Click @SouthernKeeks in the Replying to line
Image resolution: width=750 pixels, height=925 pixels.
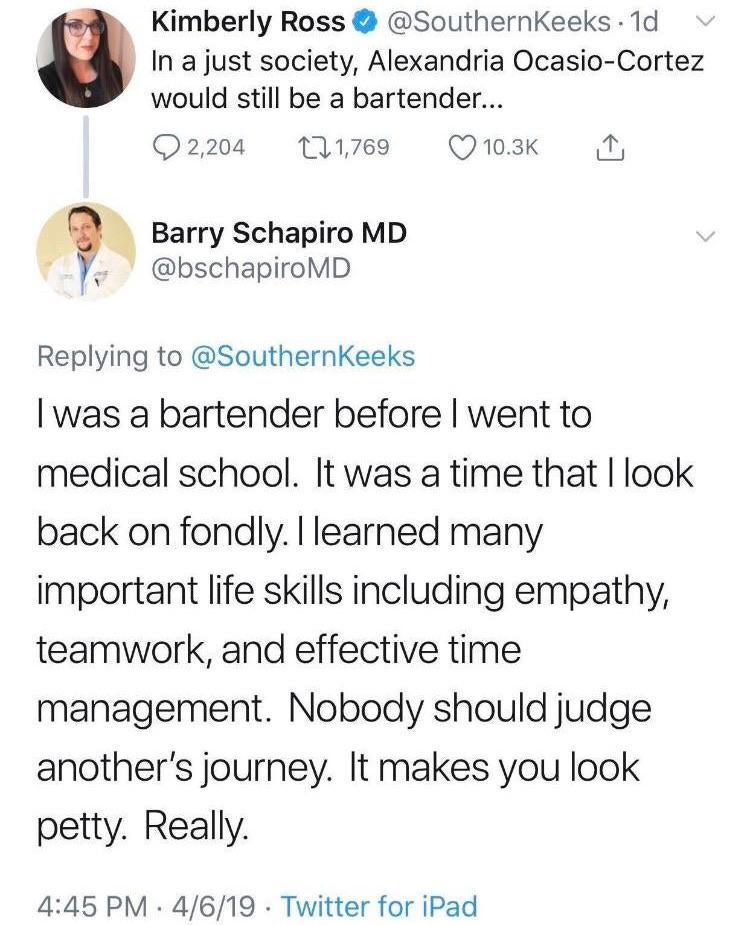[302, 356]
